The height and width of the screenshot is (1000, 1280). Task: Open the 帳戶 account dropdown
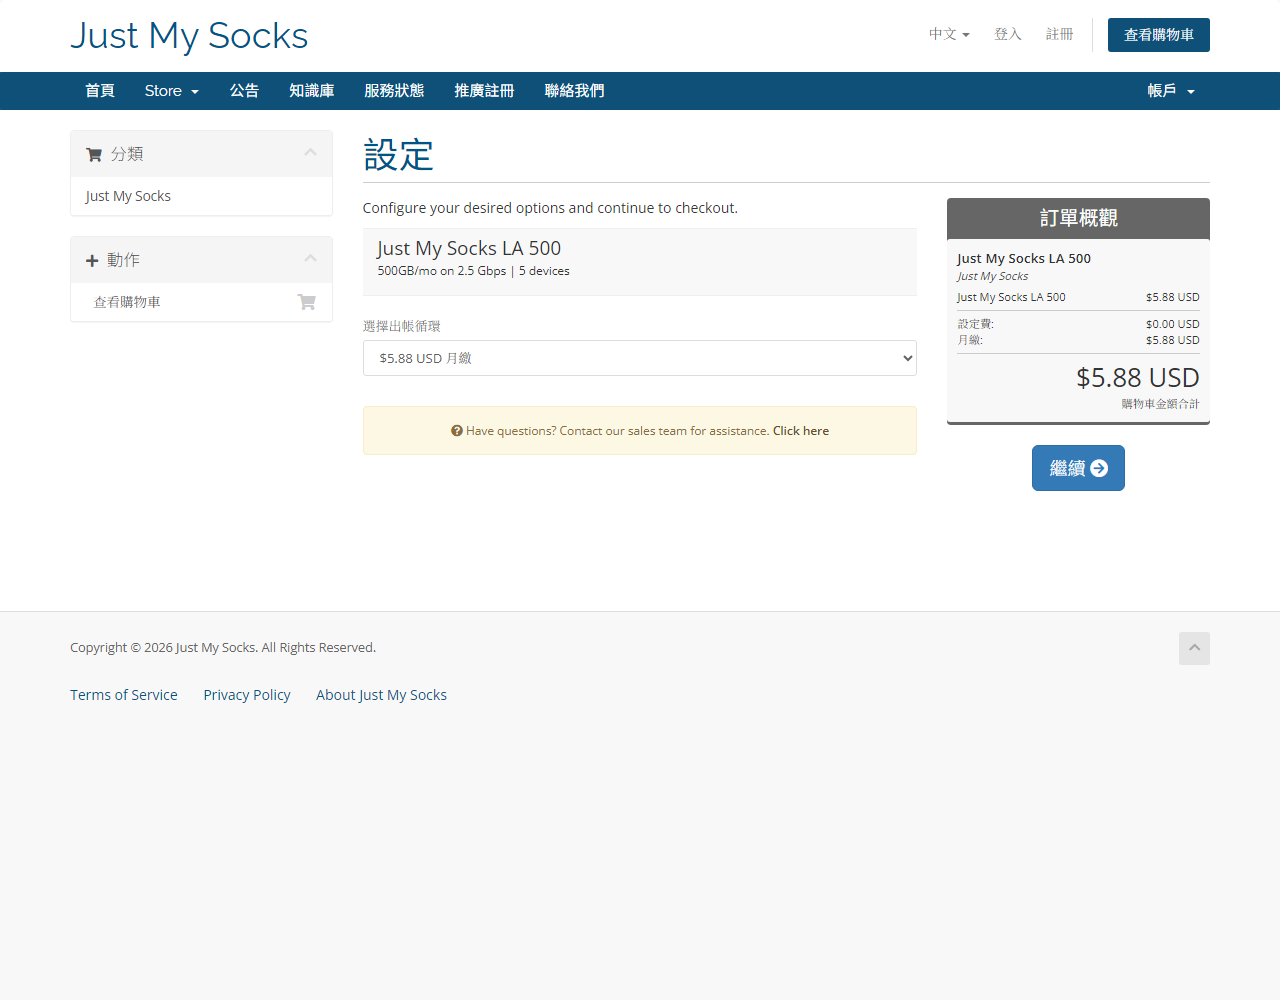pyautogui.click(x=1171, y=91)
